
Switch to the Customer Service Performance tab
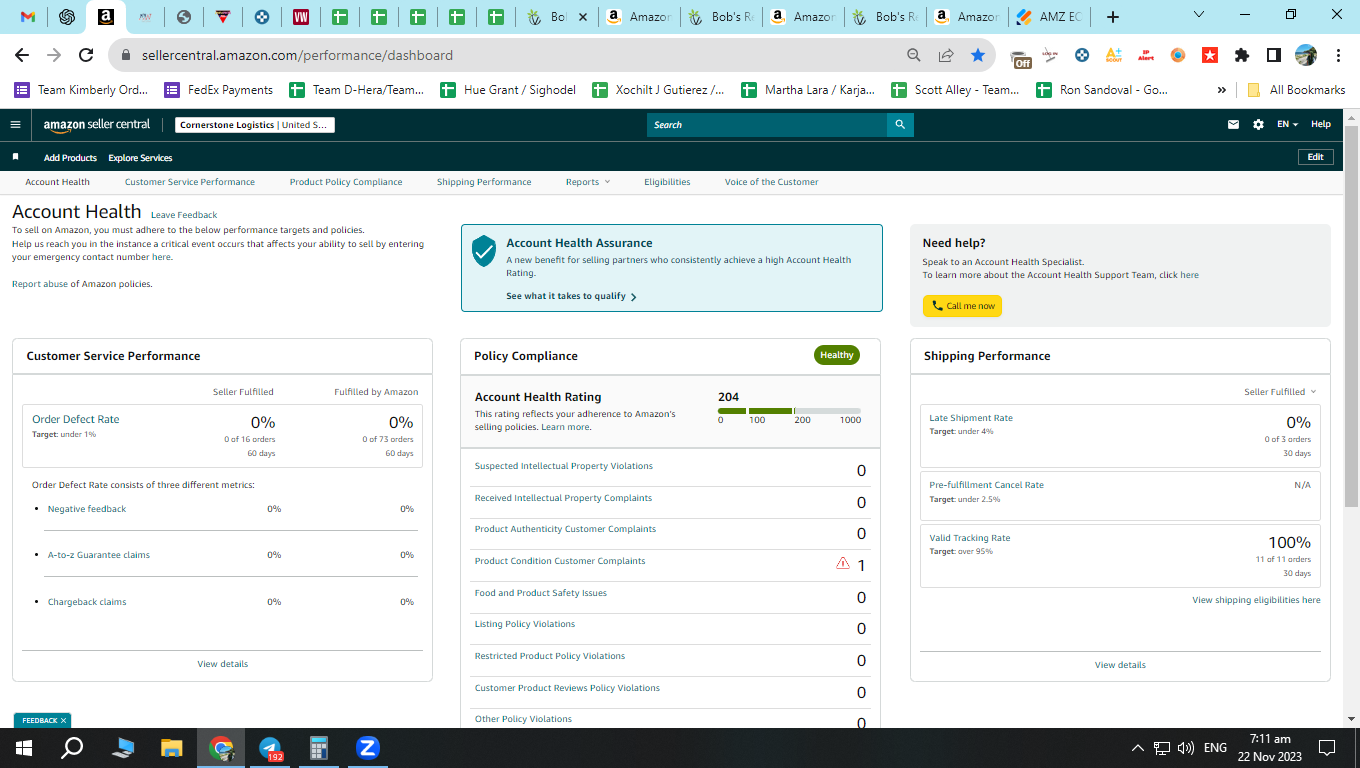pos(190,182)
